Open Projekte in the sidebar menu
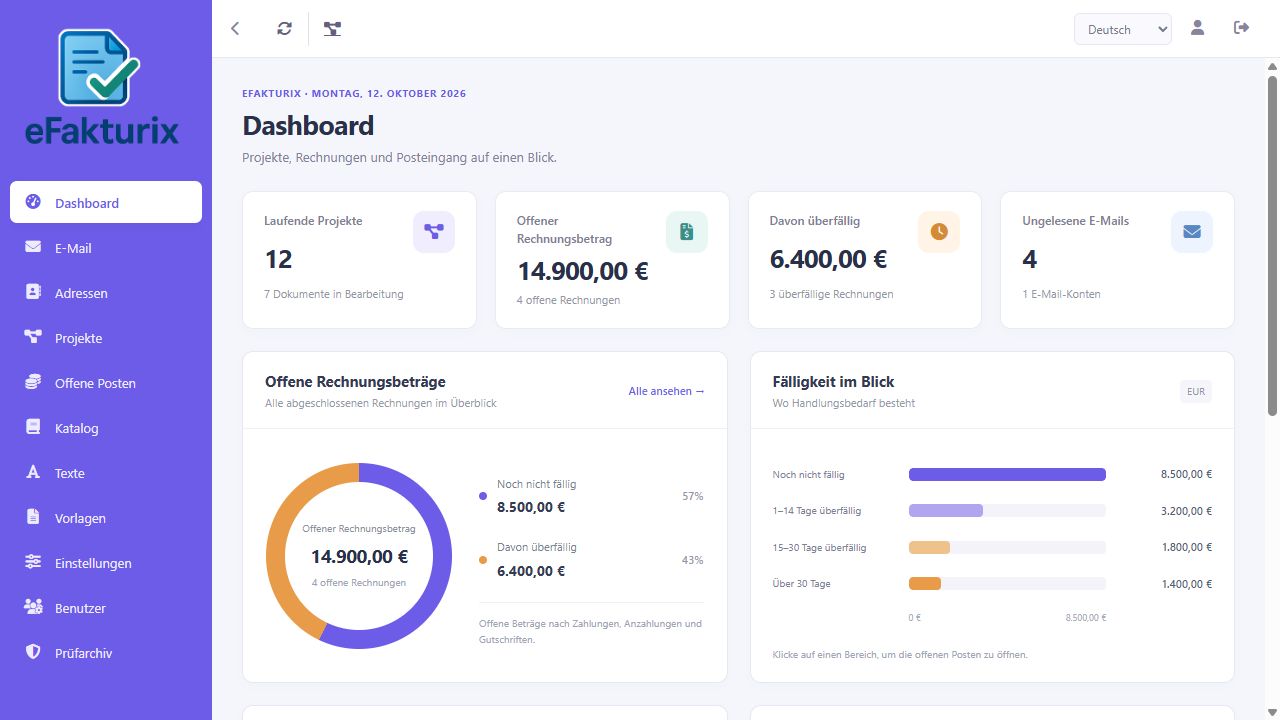 [106, 338]
